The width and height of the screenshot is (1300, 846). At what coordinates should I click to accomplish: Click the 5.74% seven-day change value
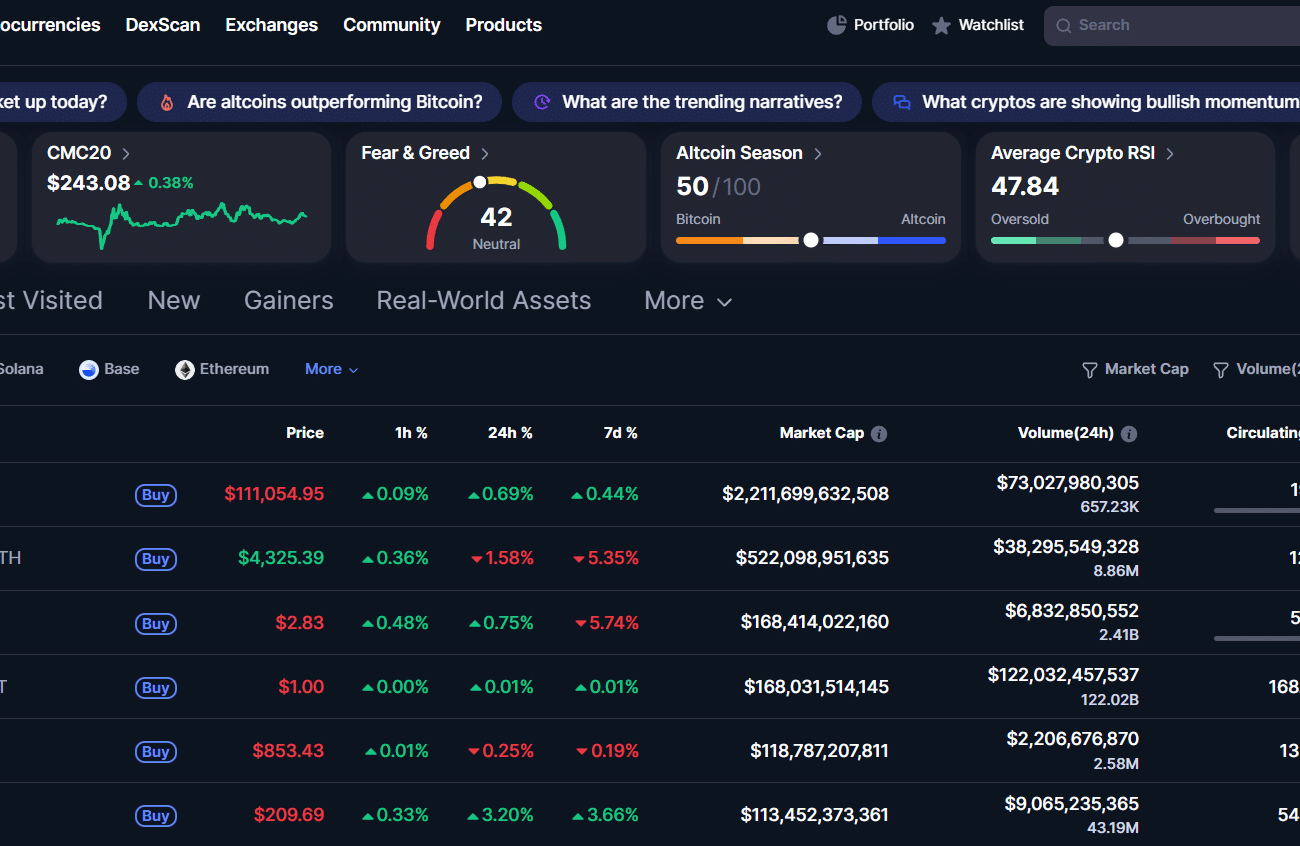(x=606, y=622)
